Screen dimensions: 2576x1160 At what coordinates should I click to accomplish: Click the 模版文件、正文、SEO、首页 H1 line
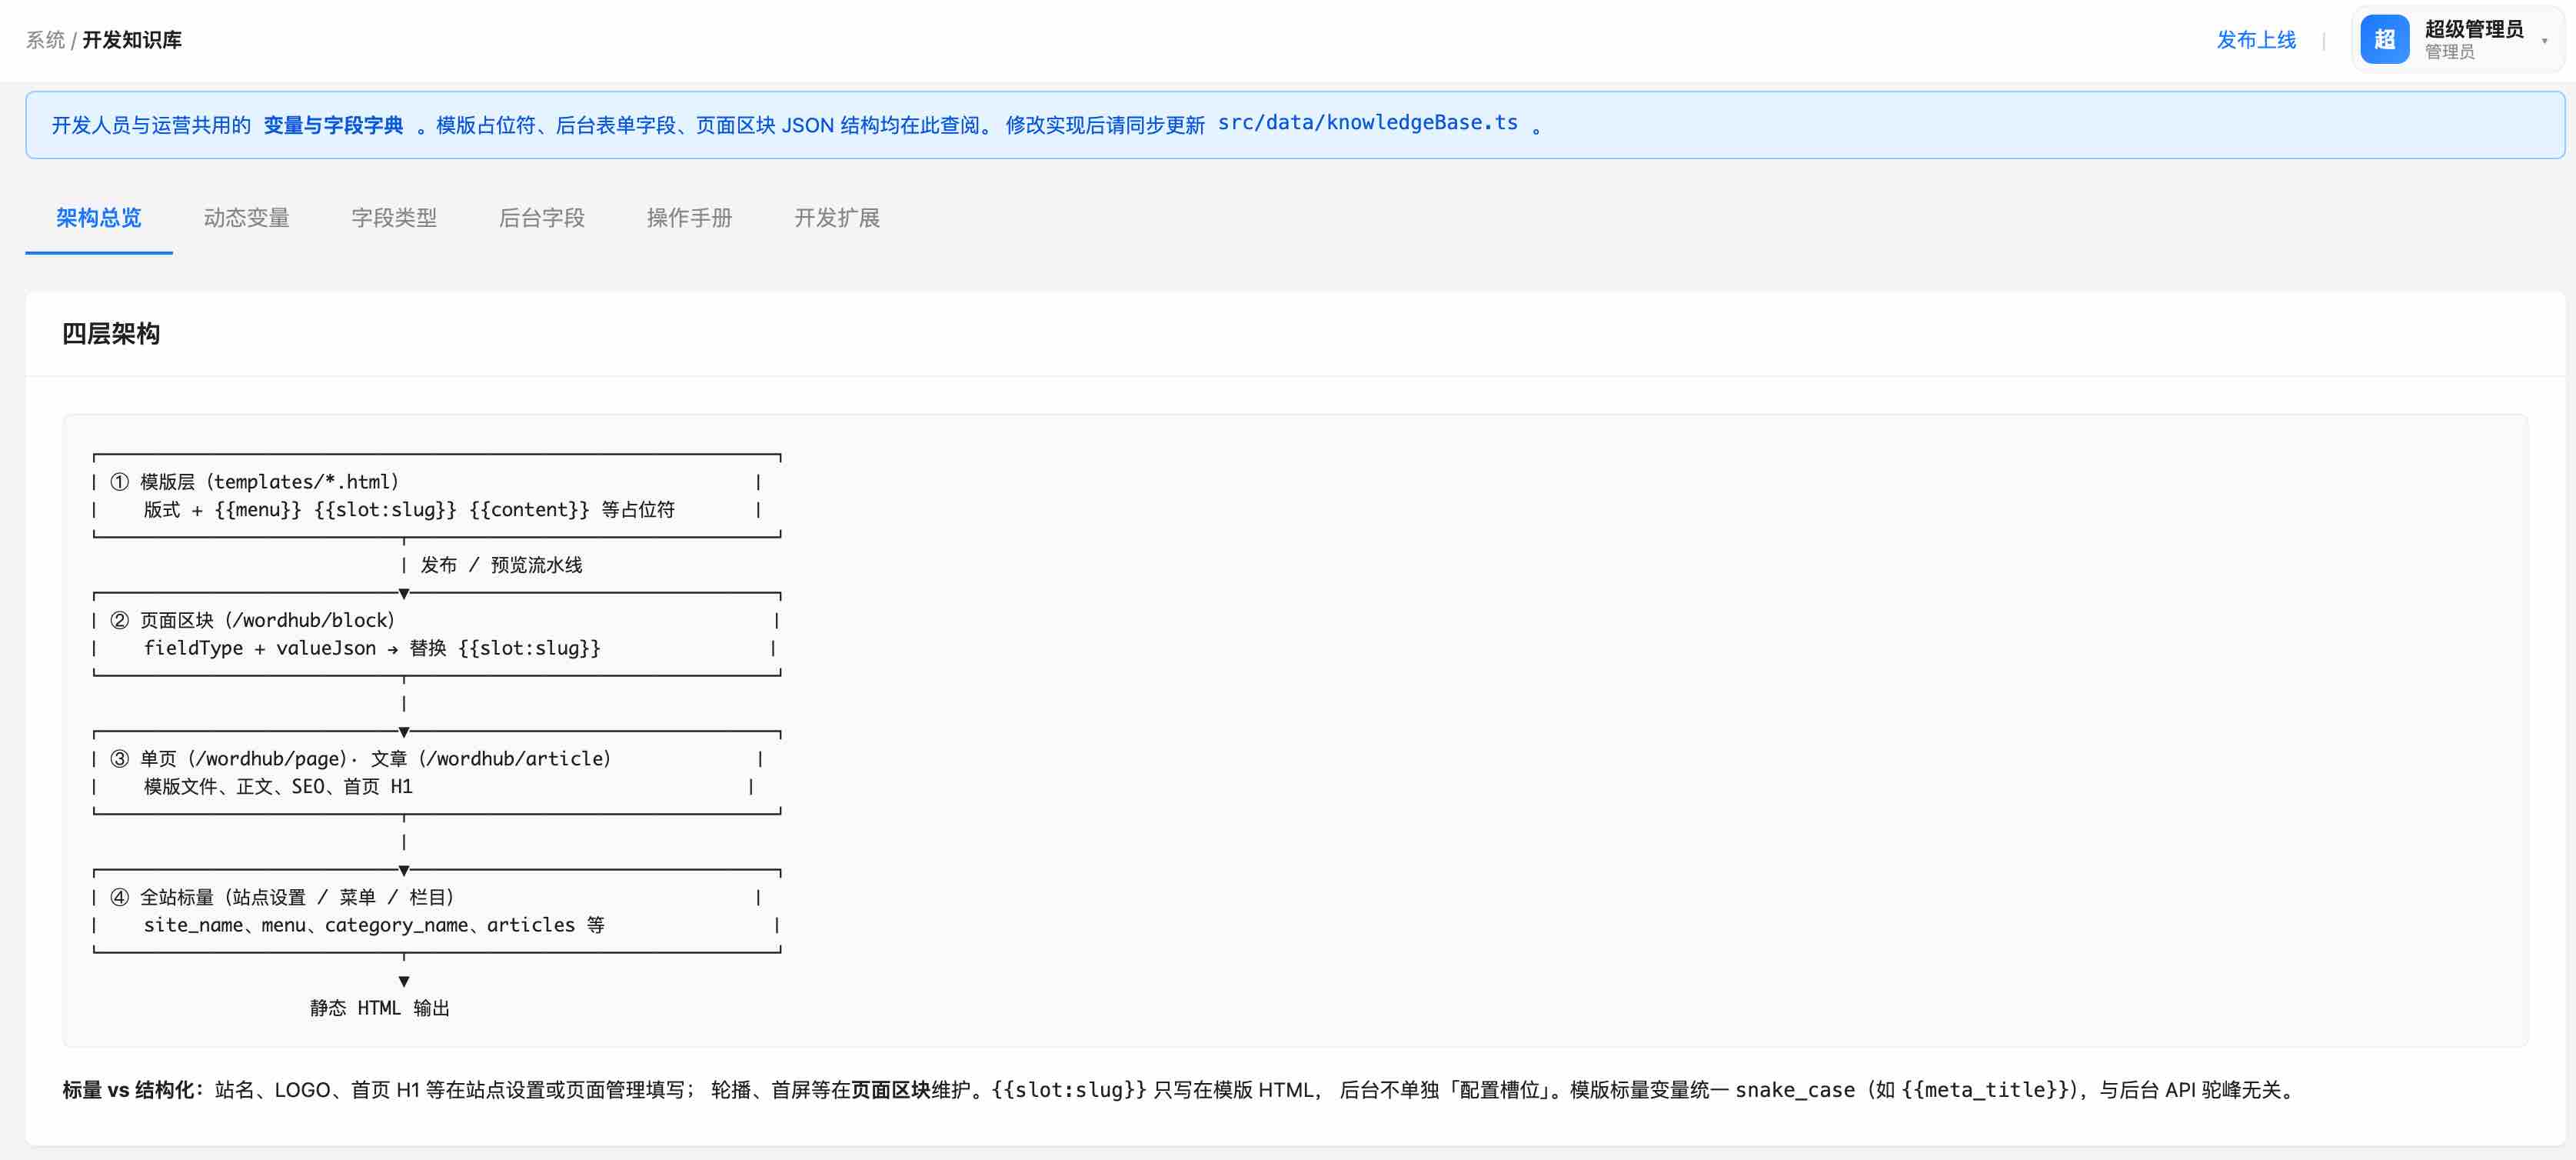click(278, 787)
